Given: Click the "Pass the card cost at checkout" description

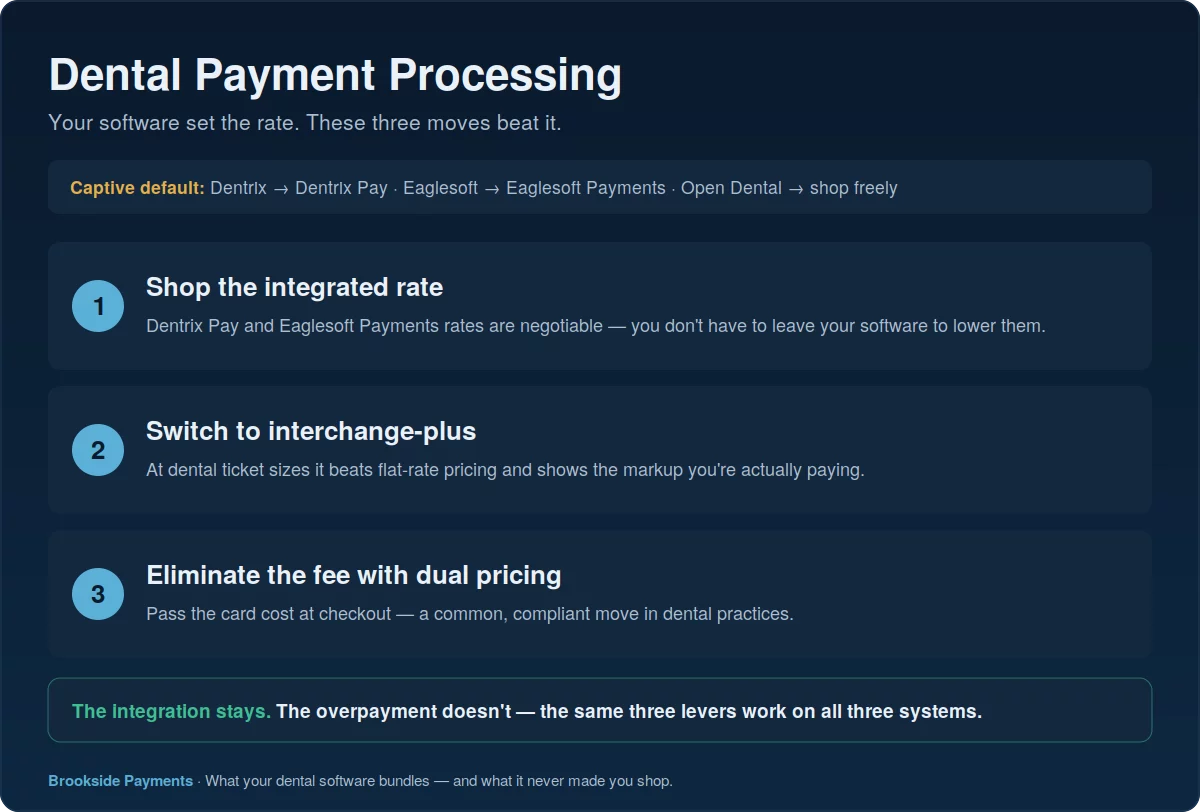Looking at the screenshot, I should tap(469, 614).
